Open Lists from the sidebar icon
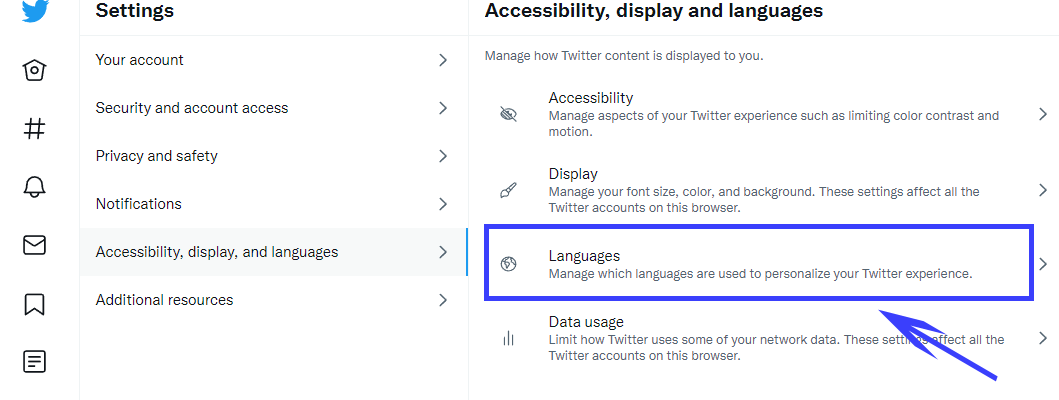1059x400 pixels. [x=34, y=362]
